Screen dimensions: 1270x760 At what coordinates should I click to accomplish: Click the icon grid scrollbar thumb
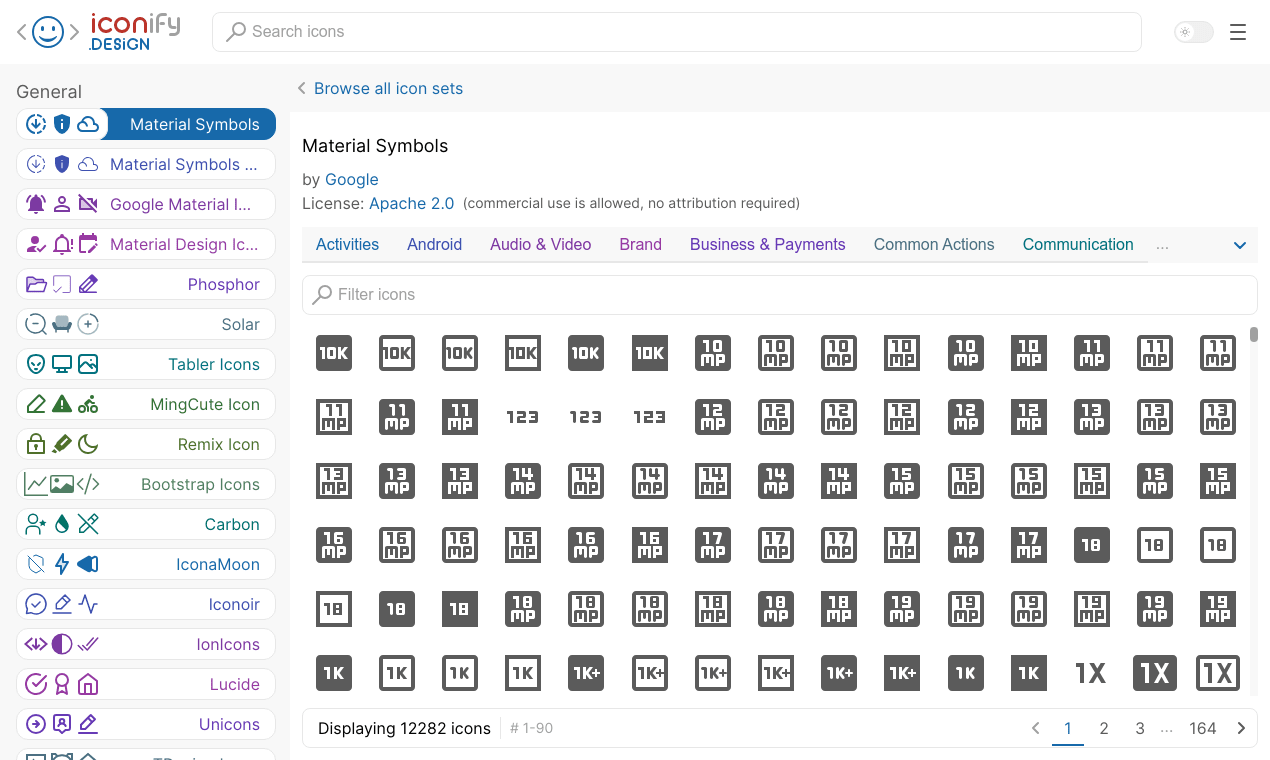[1254, 334]
